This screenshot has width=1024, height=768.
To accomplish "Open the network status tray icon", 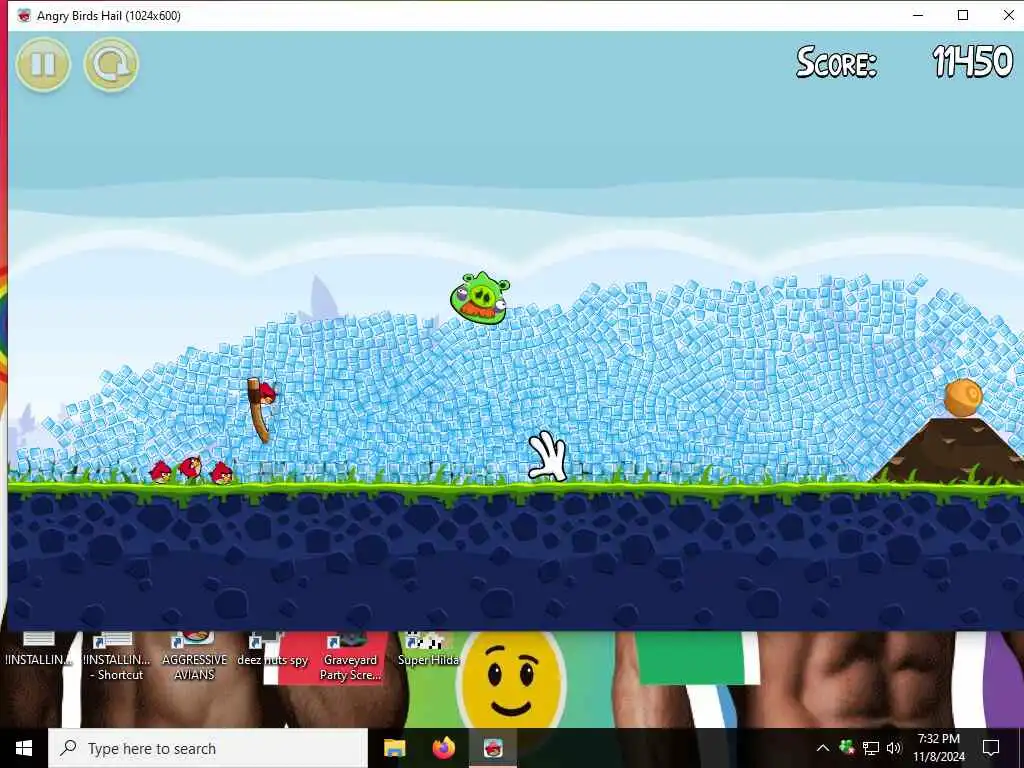I will pyautogui.click(x=871, y=748).
